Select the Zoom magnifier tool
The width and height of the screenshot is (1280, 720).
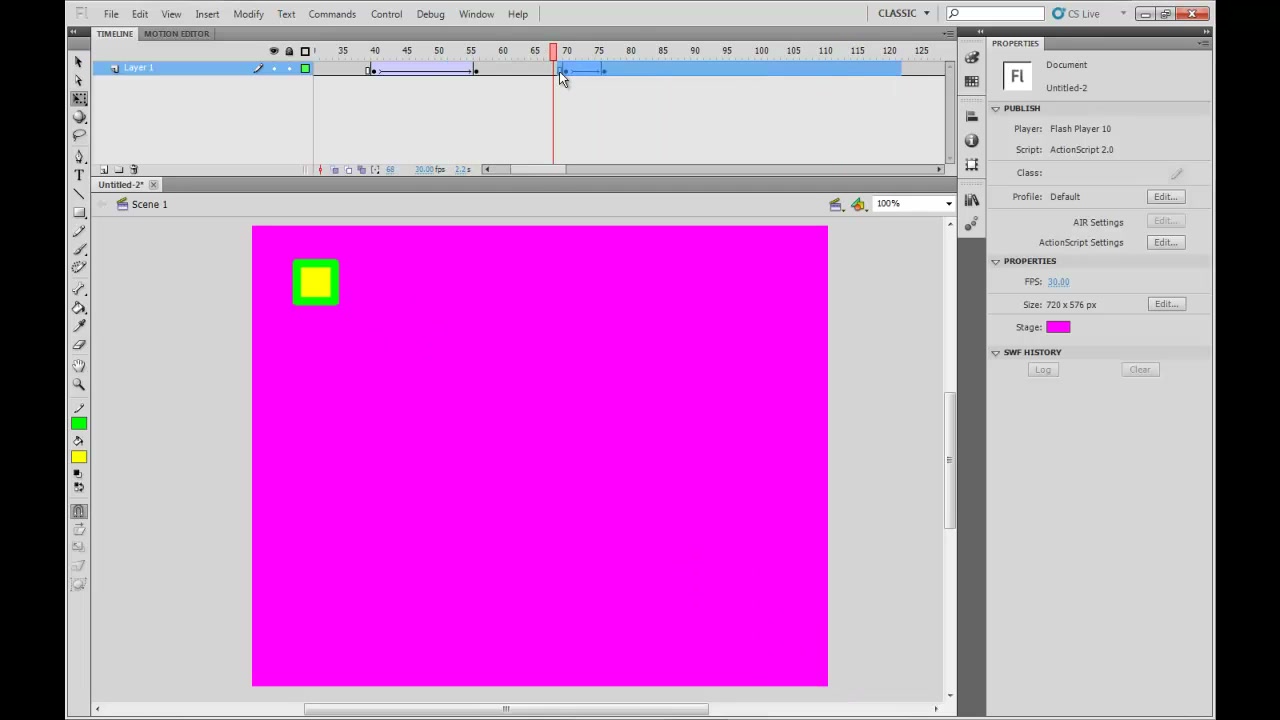point(79,385)
